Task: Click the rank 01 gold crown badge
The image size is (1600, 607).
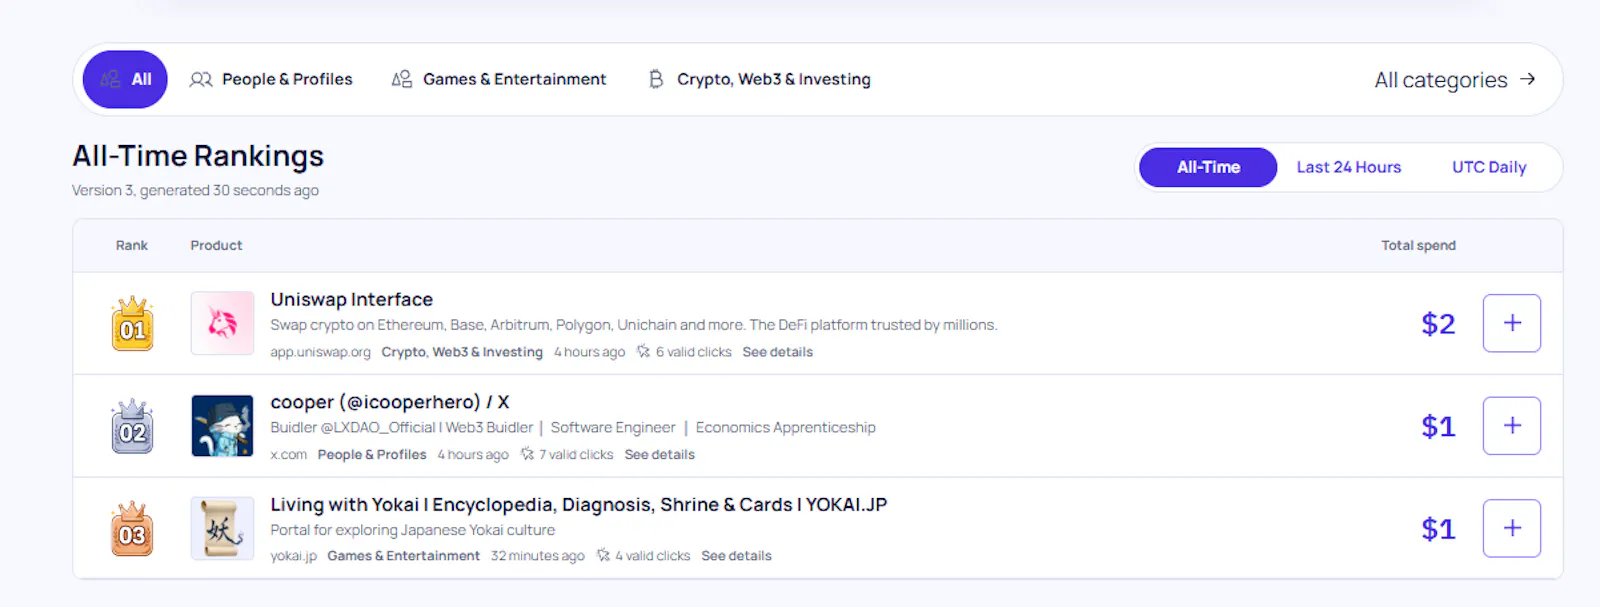Action: (x=132, y=323)
